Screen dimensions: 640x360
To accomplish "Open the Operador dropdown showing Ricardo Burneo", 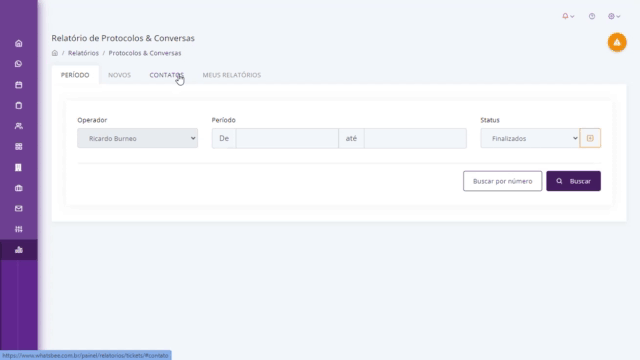I will point(138,138).
